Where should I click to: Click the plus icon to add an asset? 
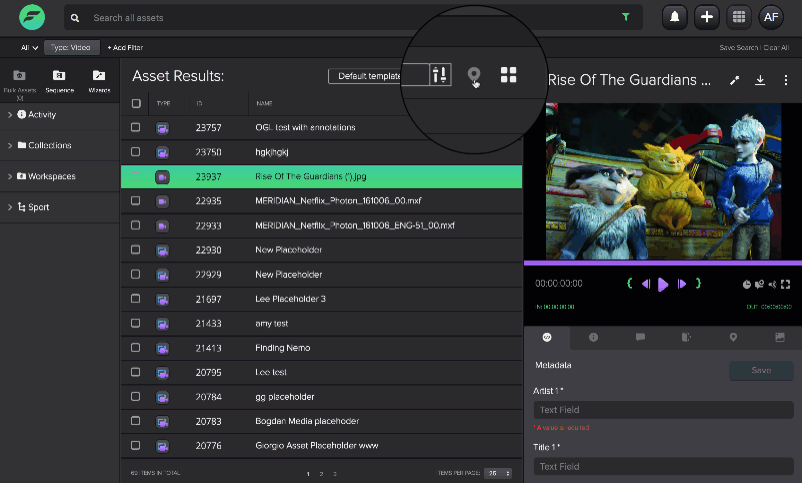click(707, 17)
